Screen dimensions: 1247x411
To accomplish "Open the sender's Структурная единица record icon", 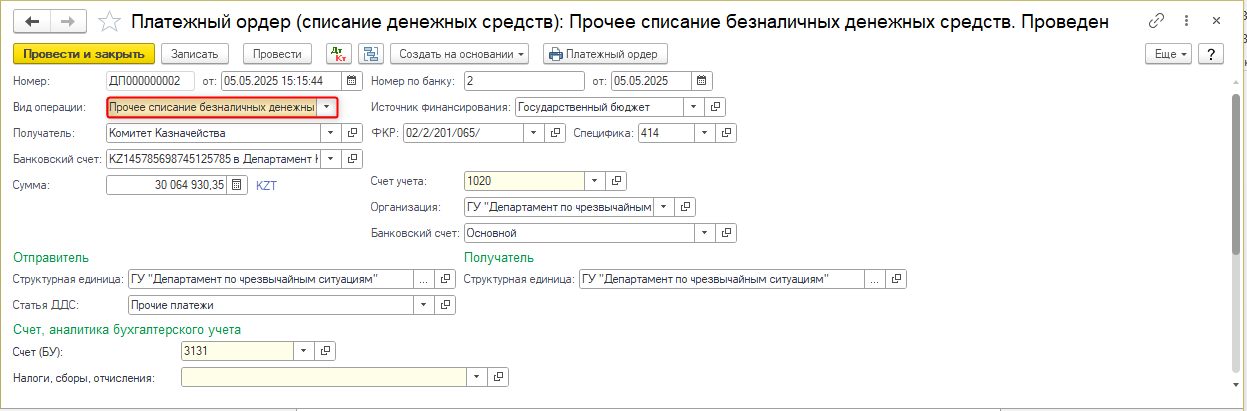I will point(445,279).
